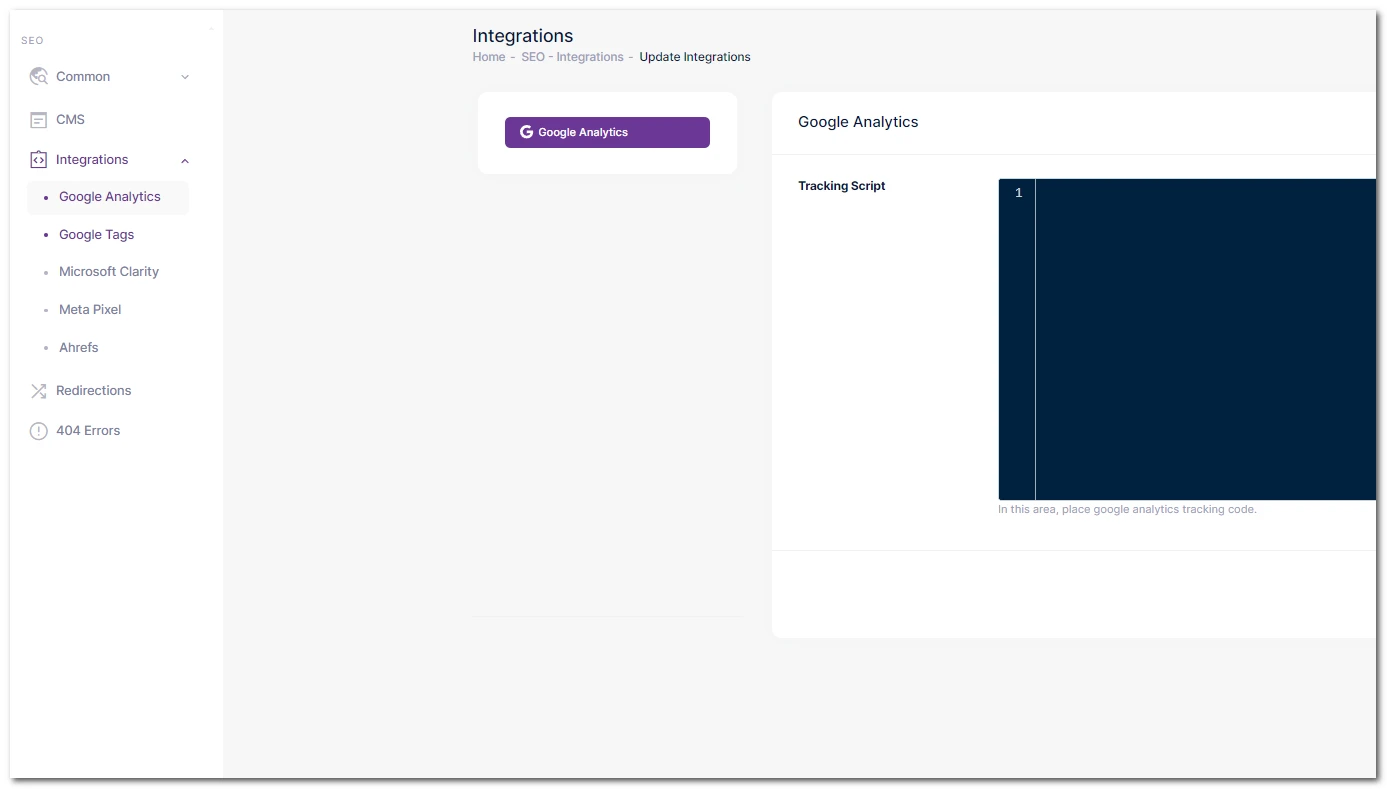The image size is (1387, 789).
Task: Click line number 1 in code editor
Action: pos(1019,193)
